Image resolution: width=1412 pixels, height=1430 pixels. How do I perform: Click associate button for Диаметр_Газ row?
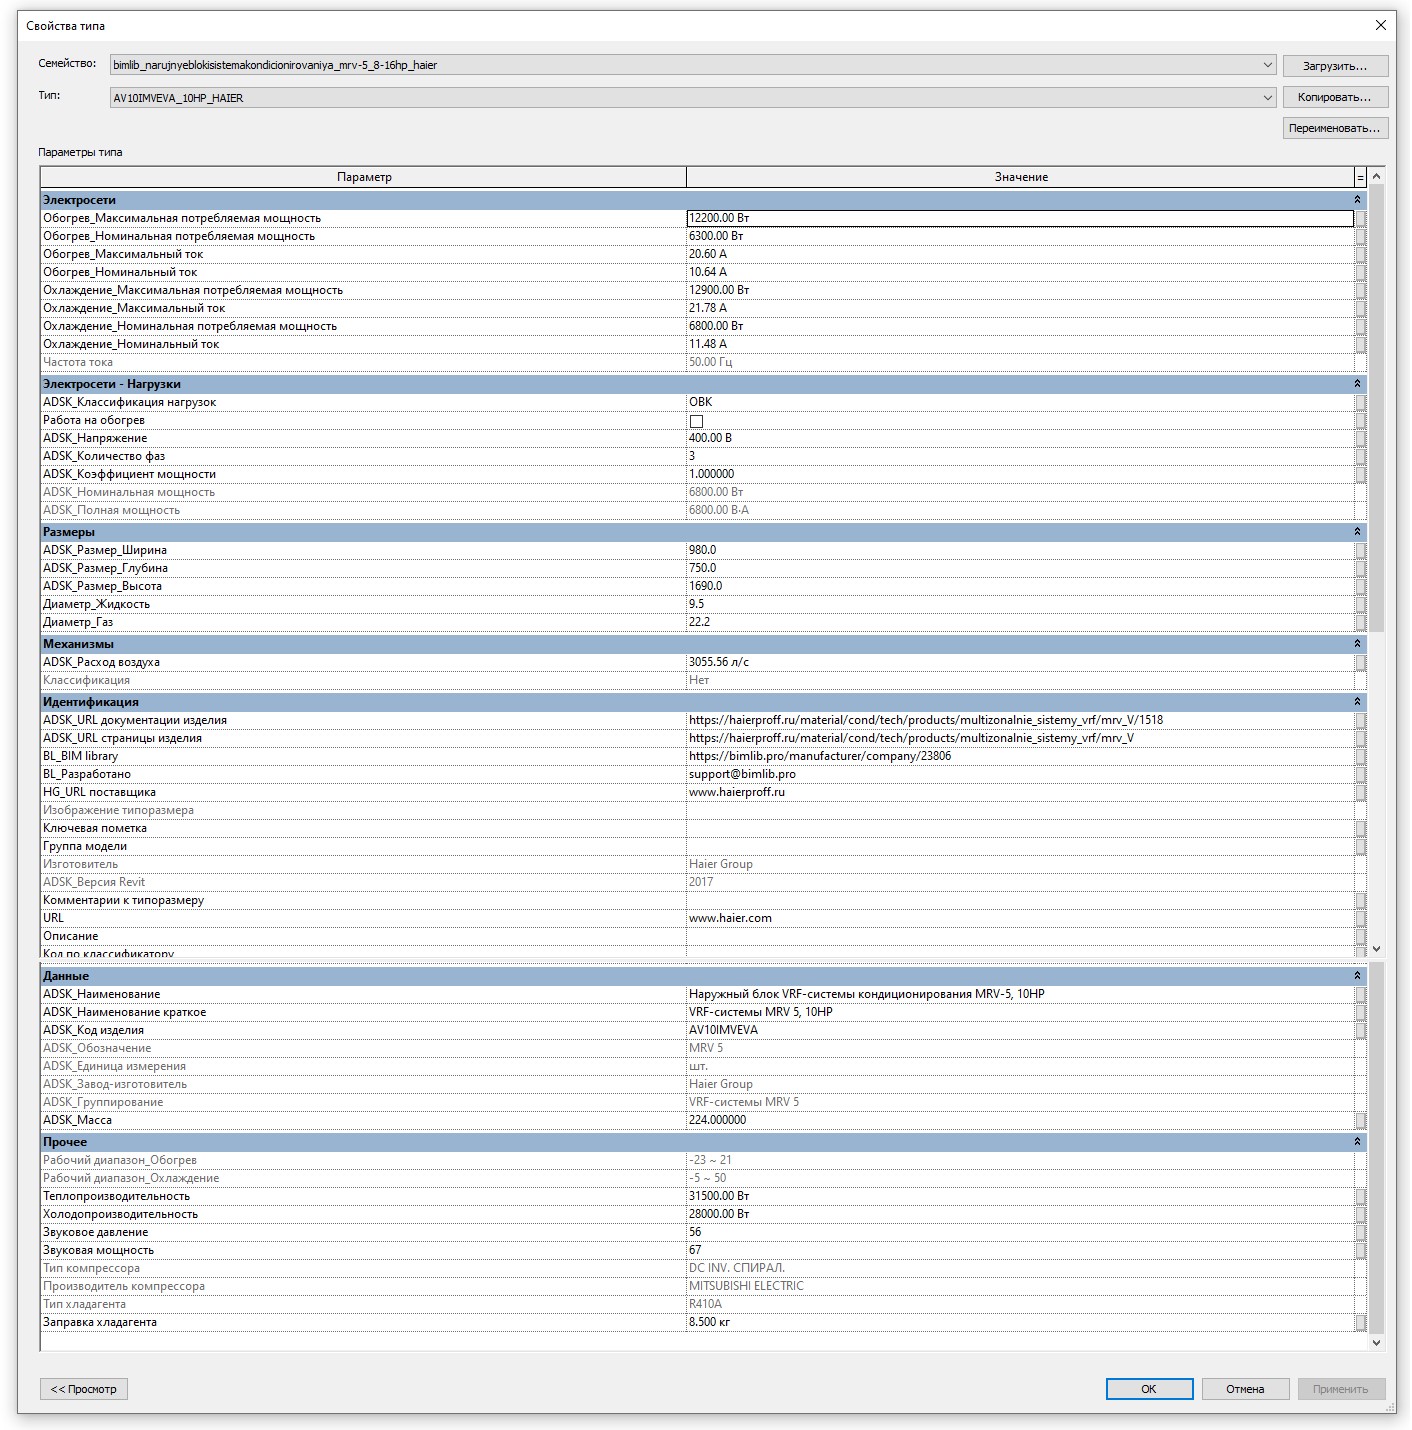point(1360,622)
